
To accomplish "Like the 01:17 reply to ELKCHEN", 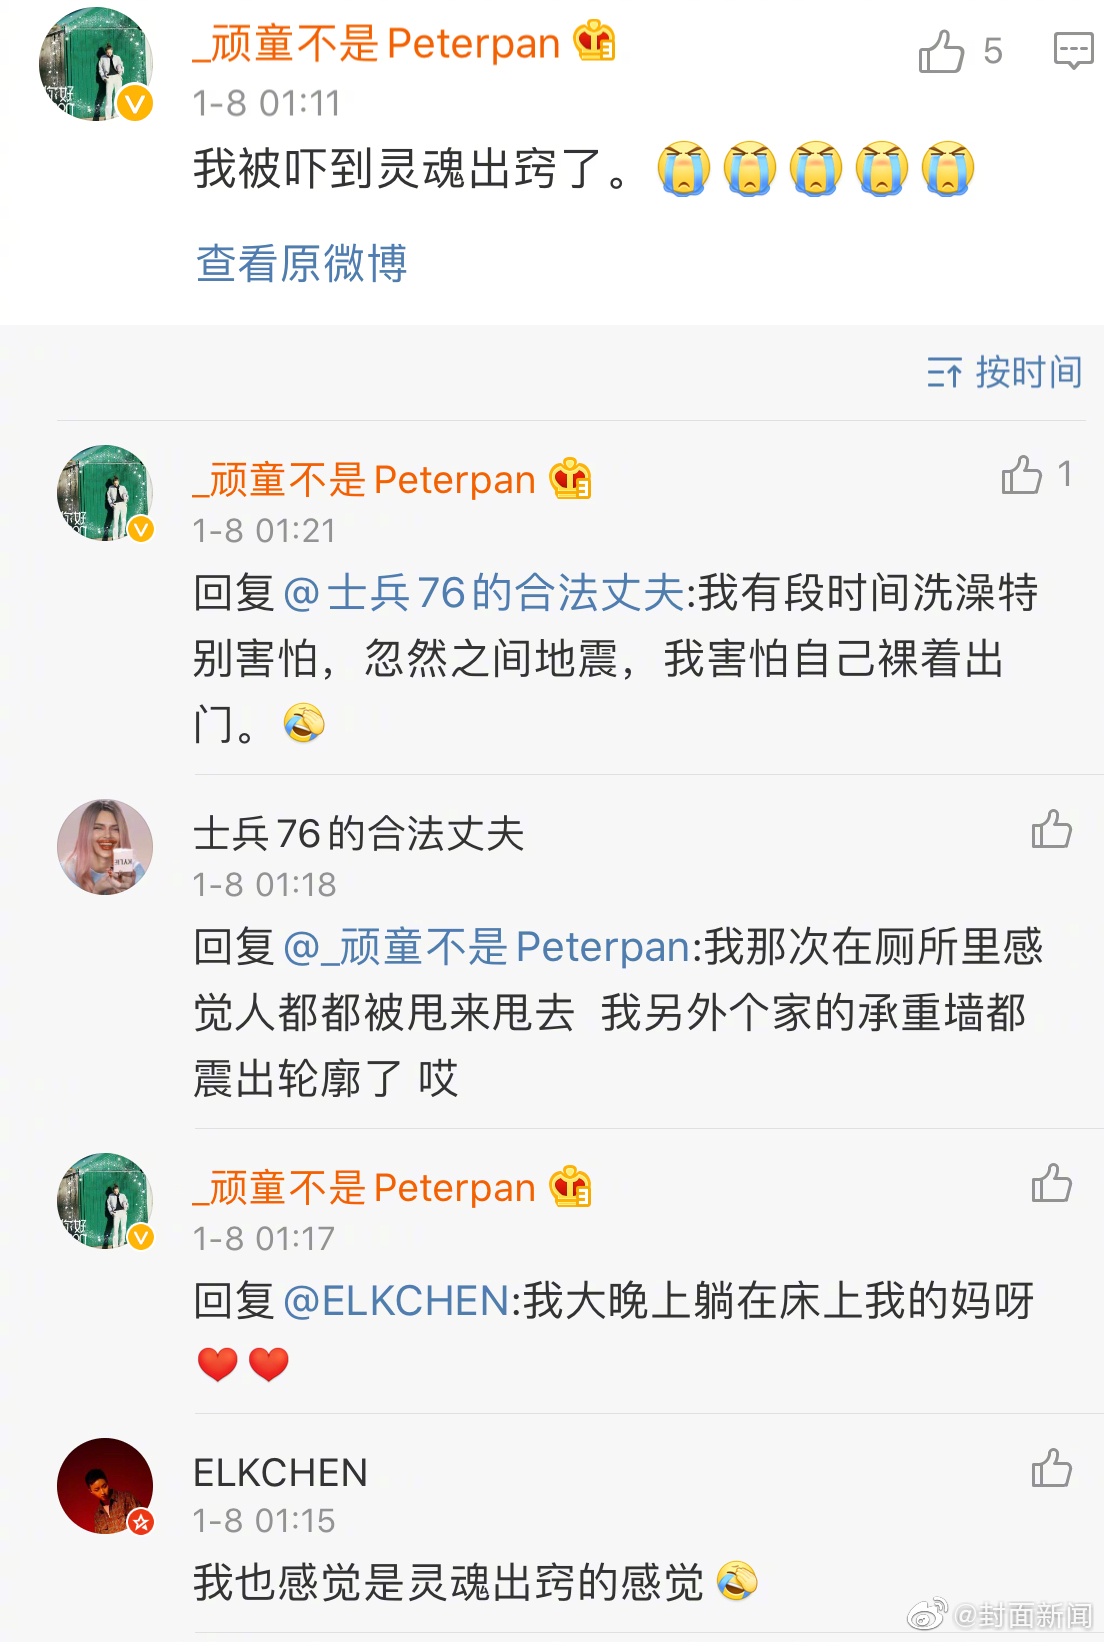I will pyautogui.click(x=1051, y=1183).
